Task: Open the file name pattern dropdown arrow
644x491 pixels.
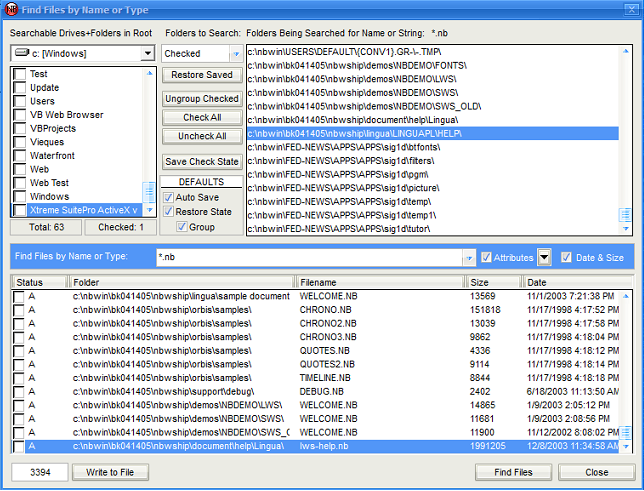Action: click(x=468, y=258)
